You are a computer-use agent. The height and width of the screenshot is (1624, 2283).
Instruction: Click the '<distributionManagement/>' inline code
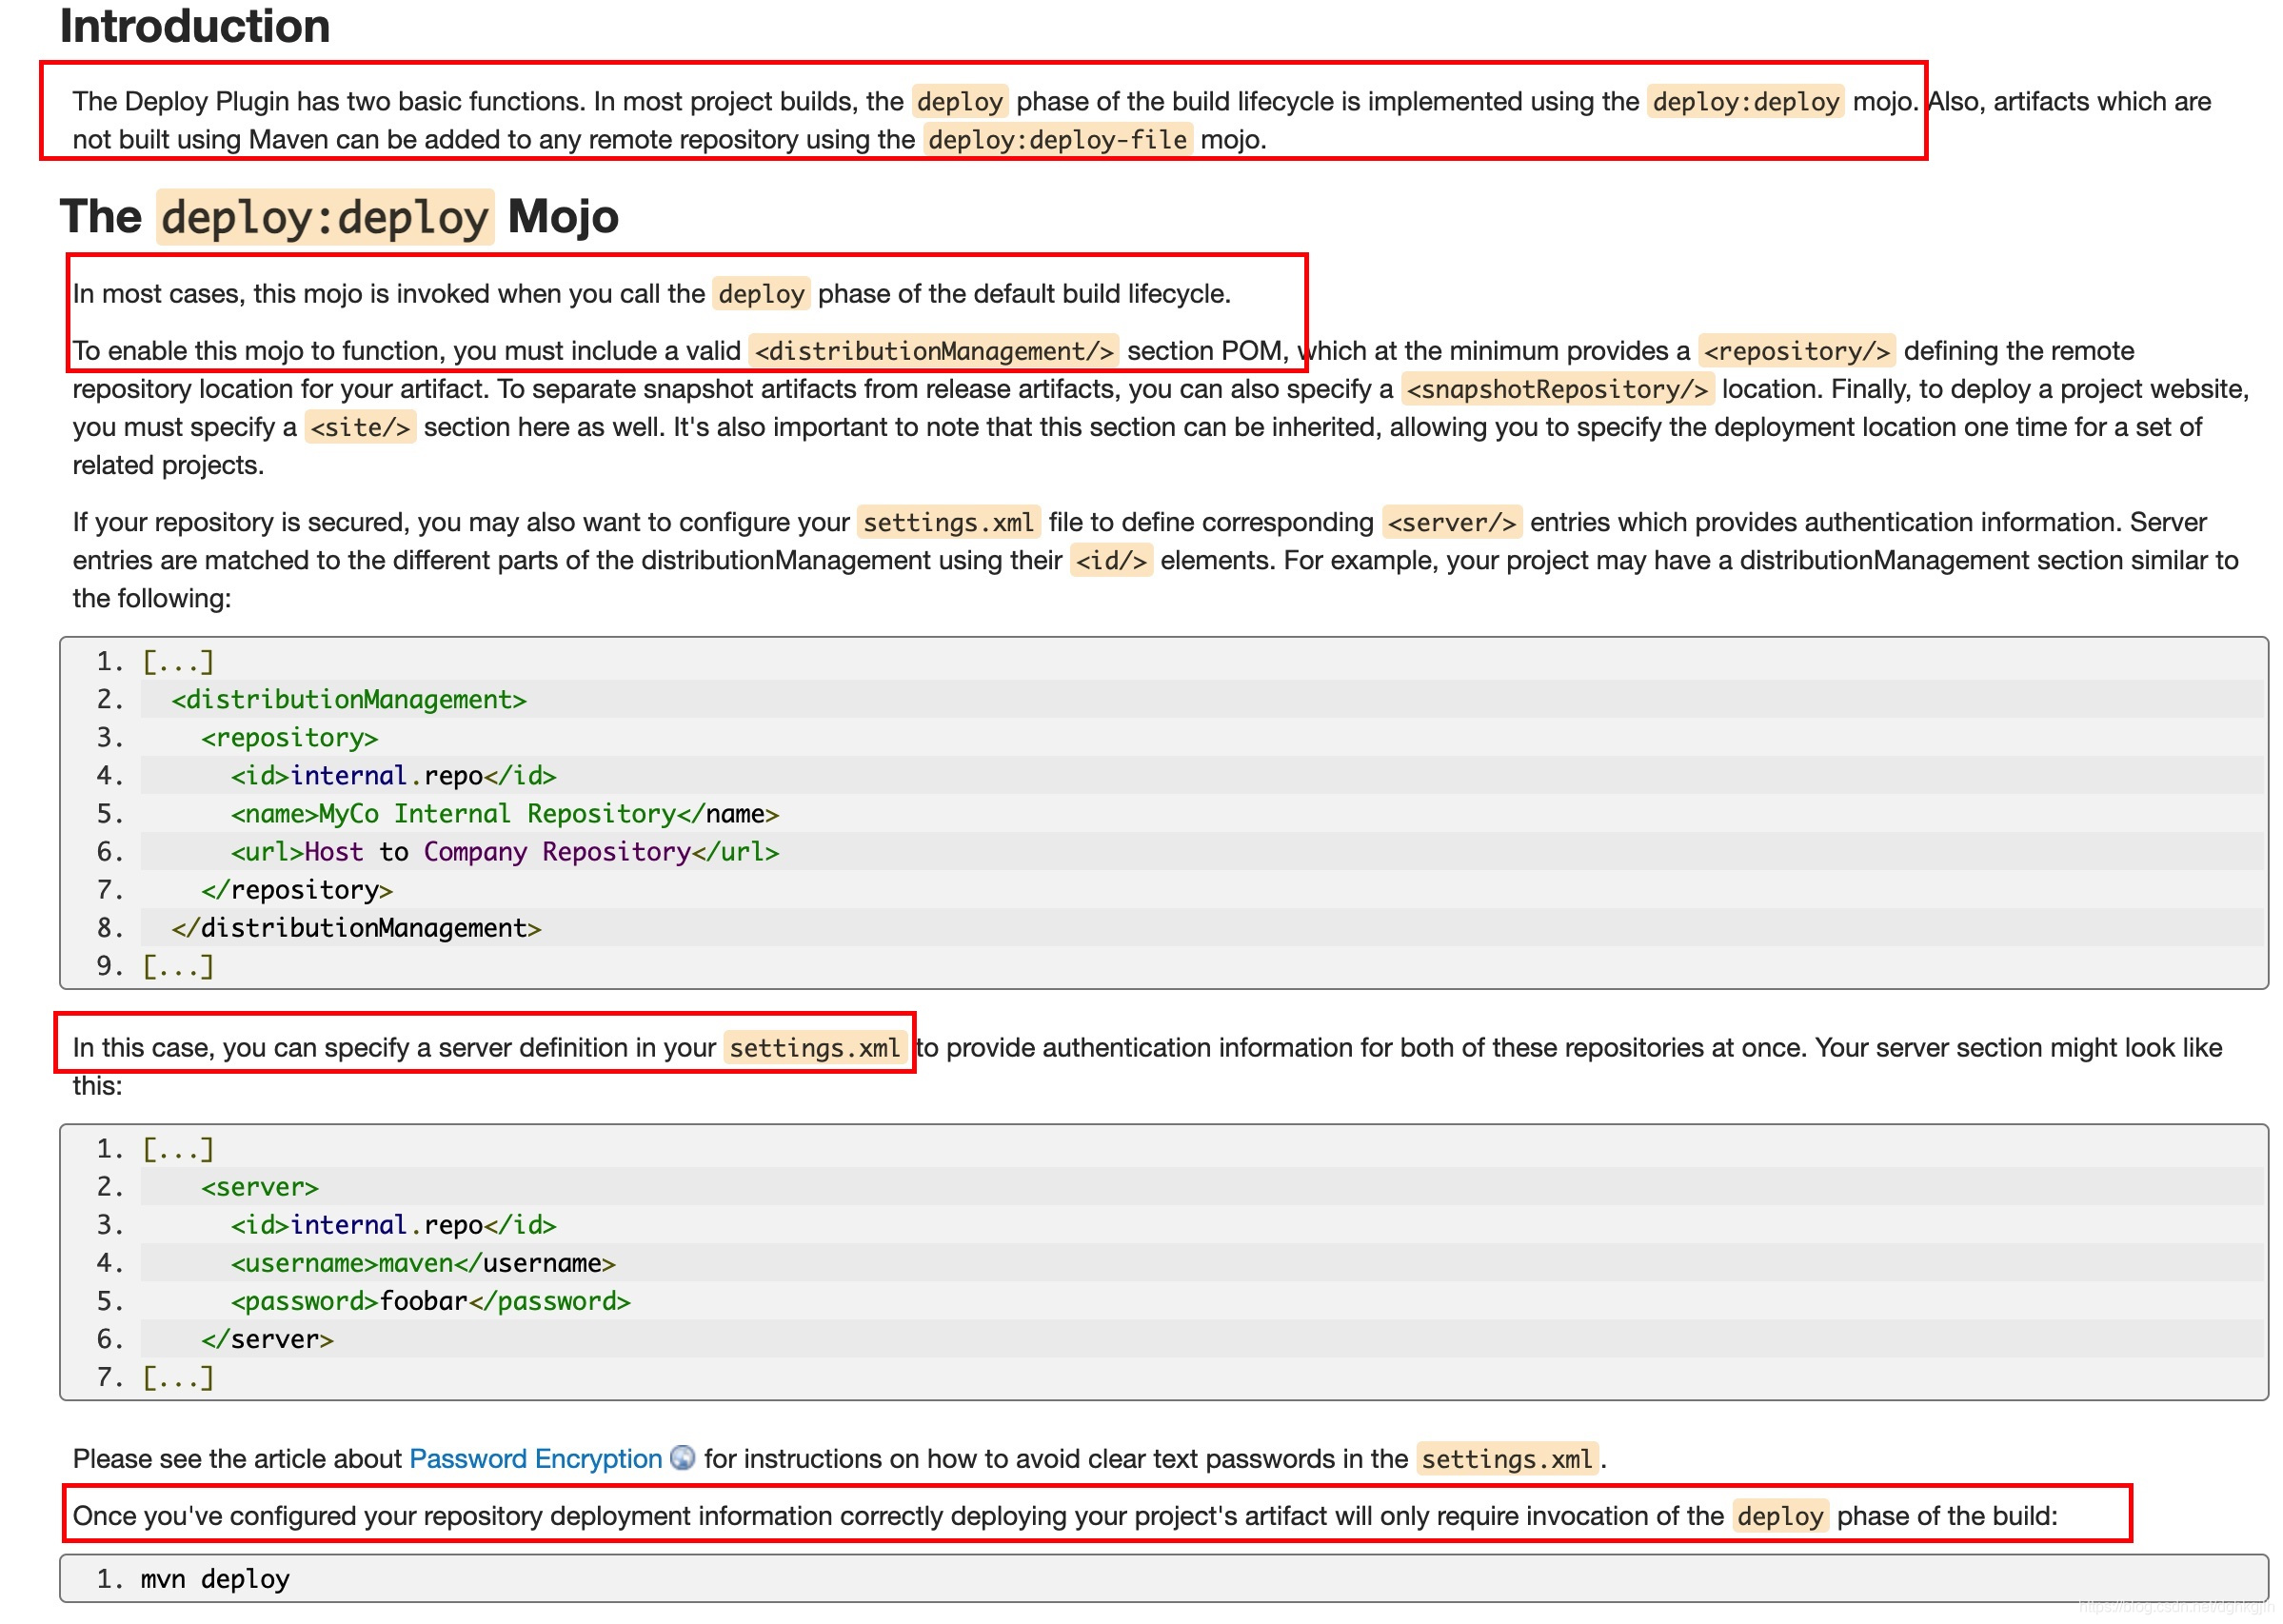933,351
